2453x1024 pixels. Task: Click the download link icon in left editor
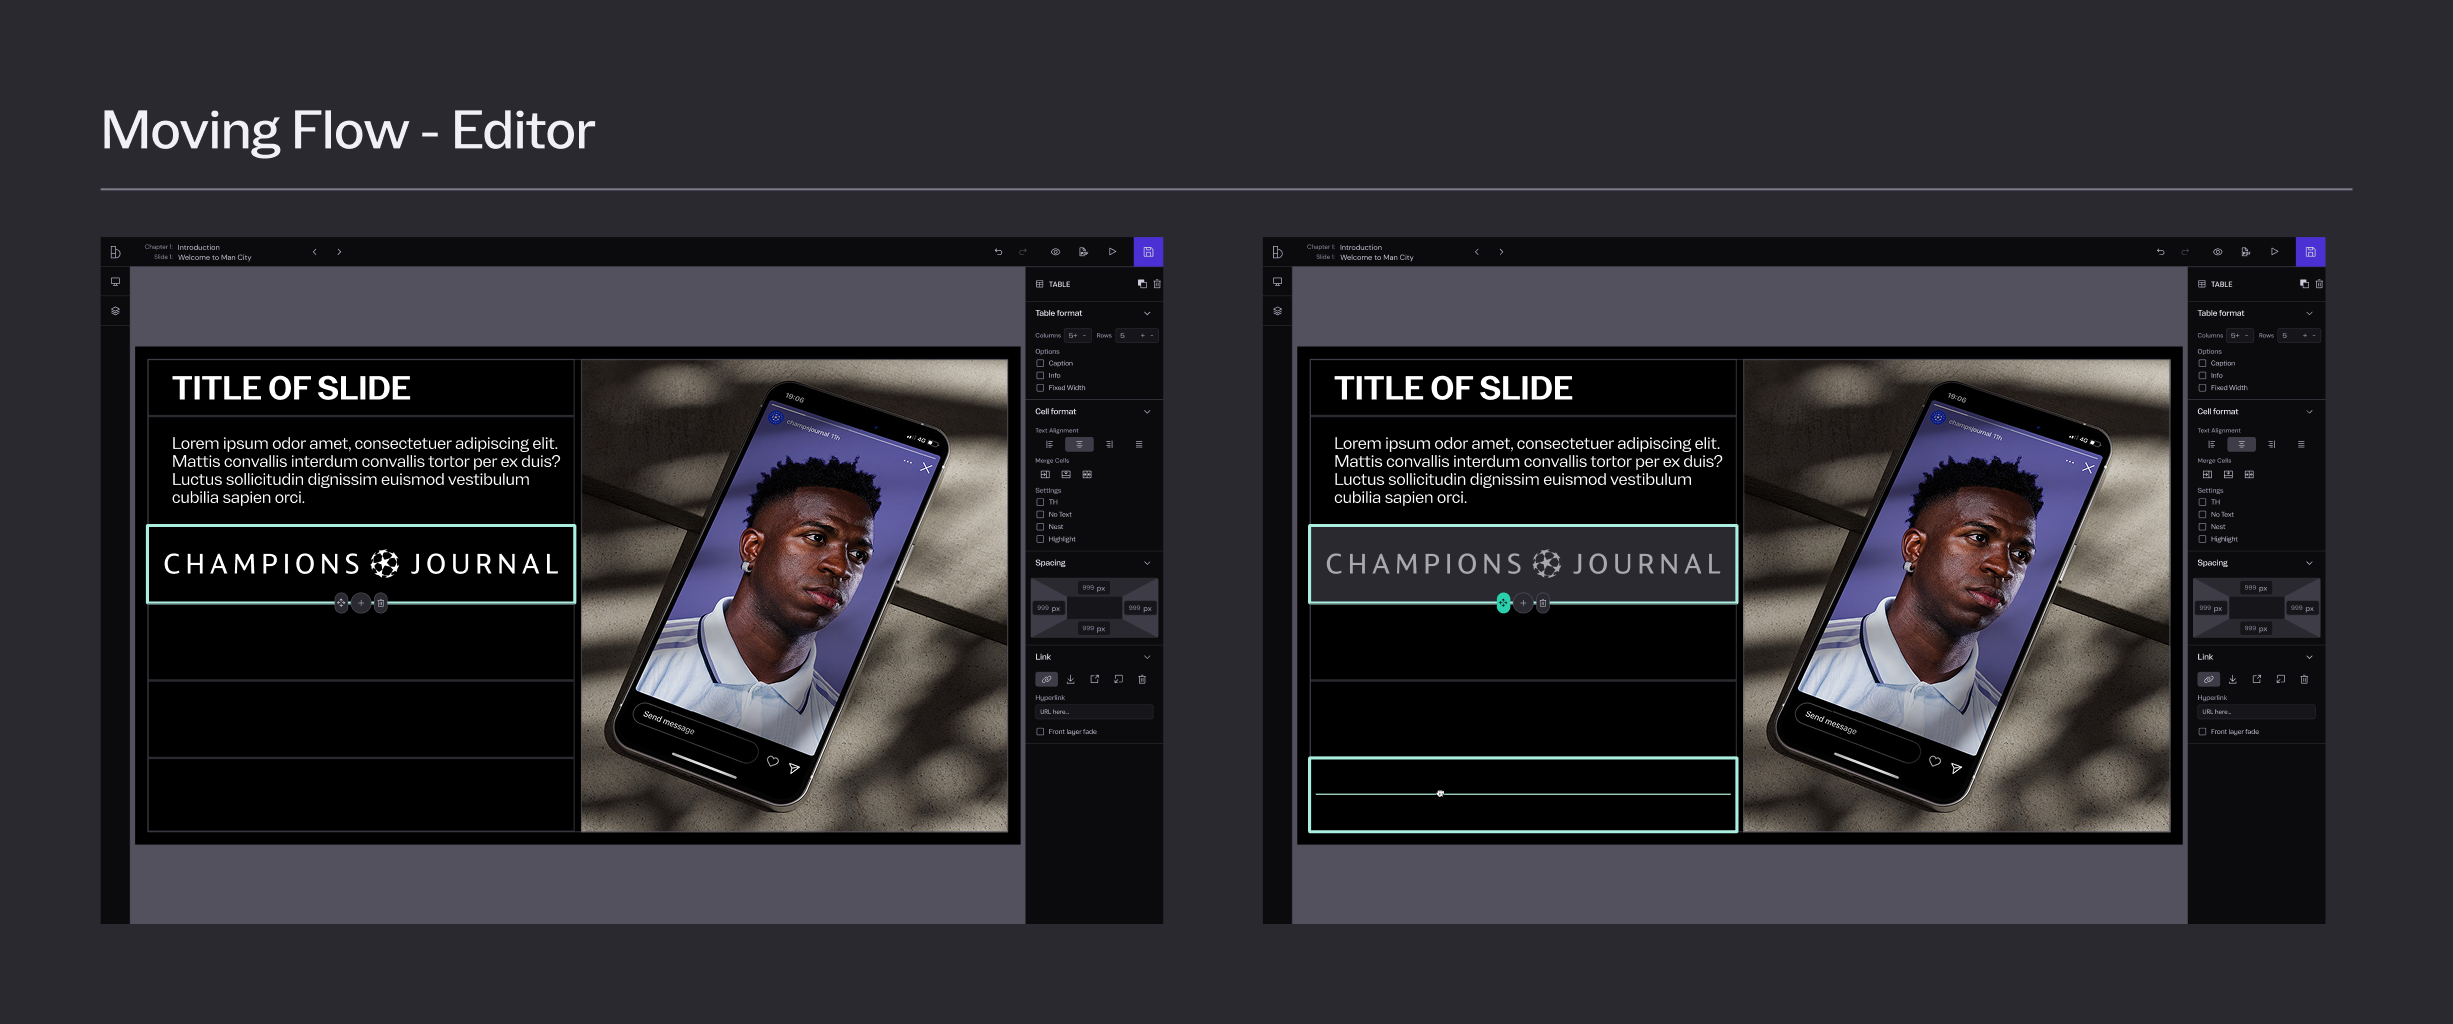pyautogui.click(x=1070, y=679)
